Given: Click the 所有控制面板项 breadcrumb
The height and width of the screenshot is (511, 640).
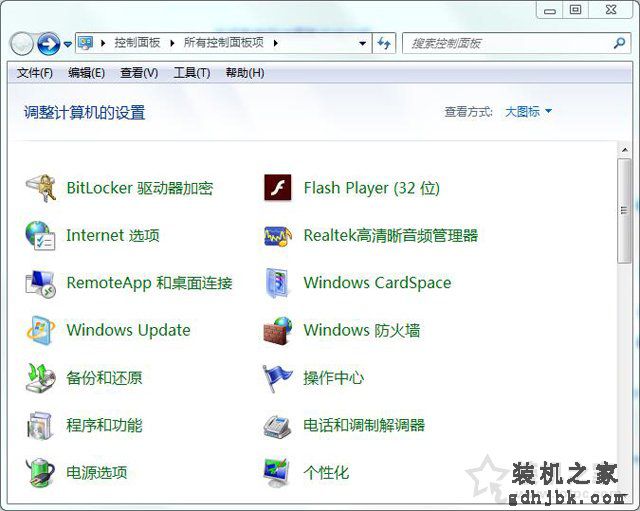Looking at the screenshot, I should (224, 42).
